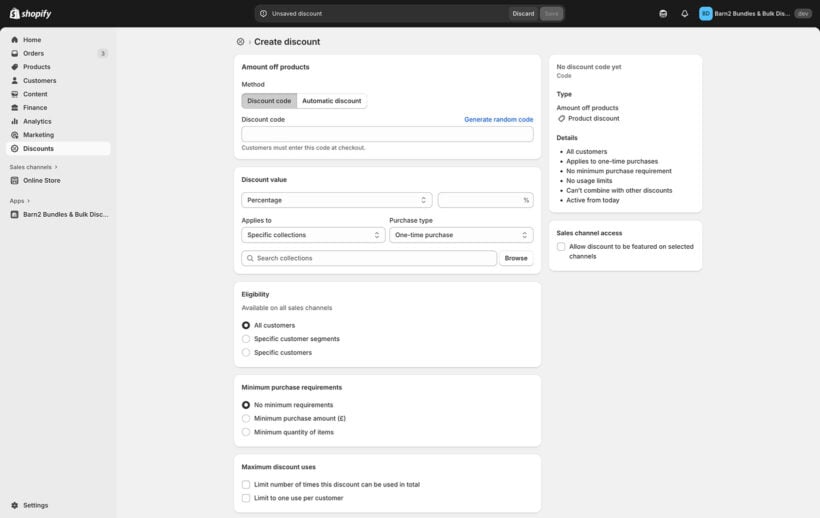Open Customers in sidebar
The width and height of the screenshot is (820, 518).
pos(58,80)
